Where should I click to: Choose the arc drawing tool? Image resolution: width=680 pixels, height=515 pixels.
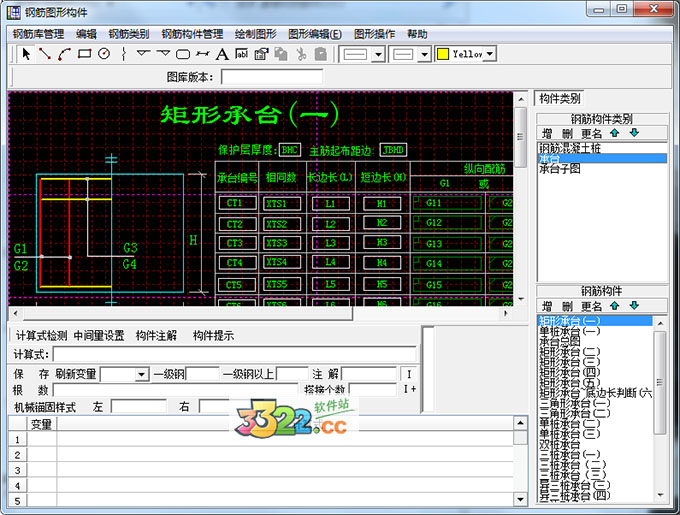coord(64,54)
